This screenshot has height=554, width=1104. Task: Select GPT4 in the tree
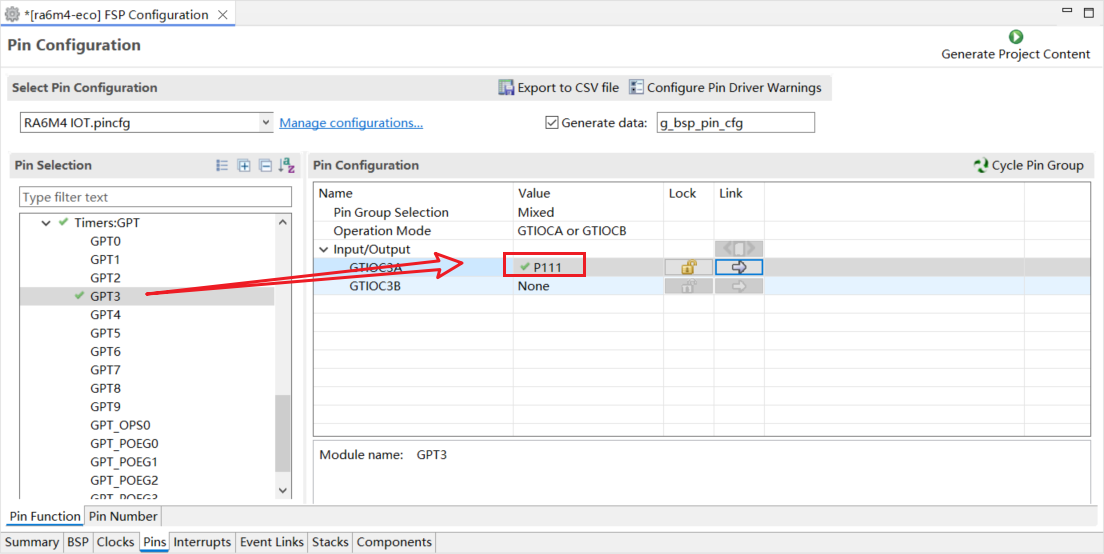(x=105, y=315)
